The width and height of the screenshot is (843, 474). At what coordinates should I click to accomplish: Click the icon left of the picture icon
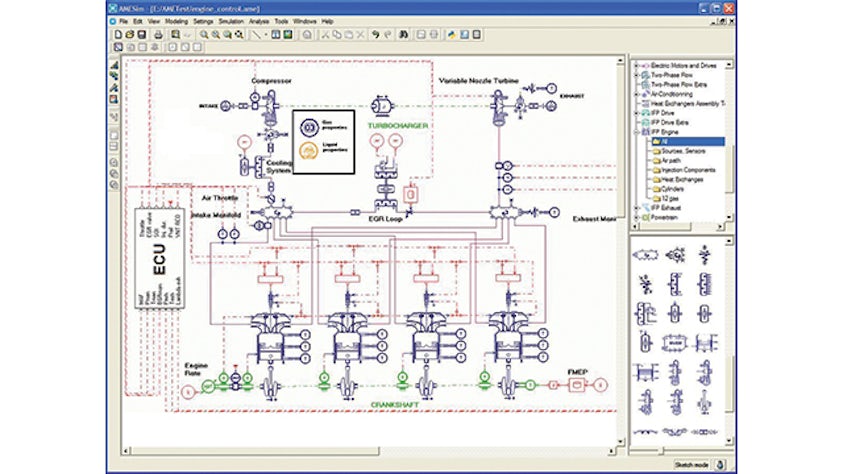pos(276,34)
